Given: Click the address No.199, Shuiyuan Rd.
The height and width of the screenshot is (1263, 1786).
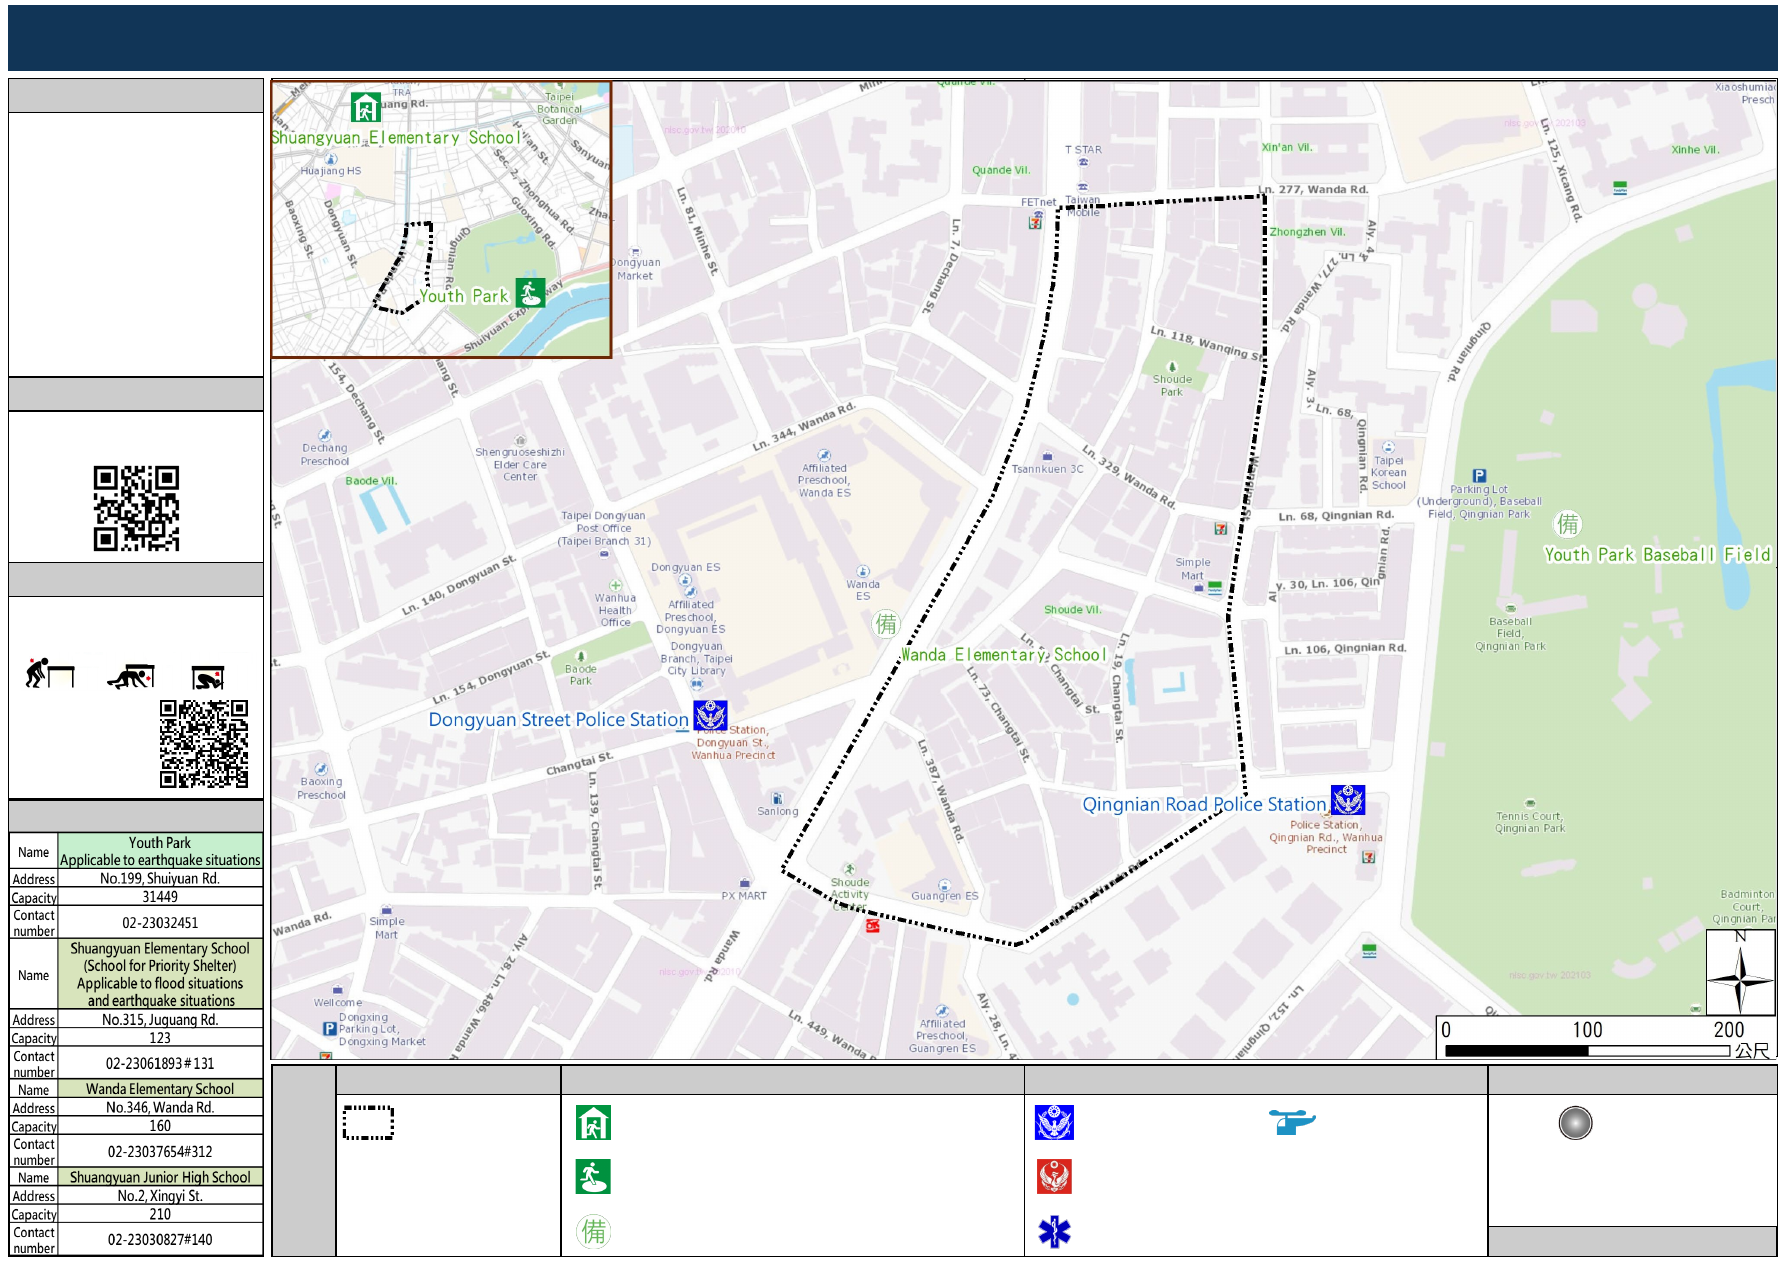Looking at the screenshot, I should point(160,878).
